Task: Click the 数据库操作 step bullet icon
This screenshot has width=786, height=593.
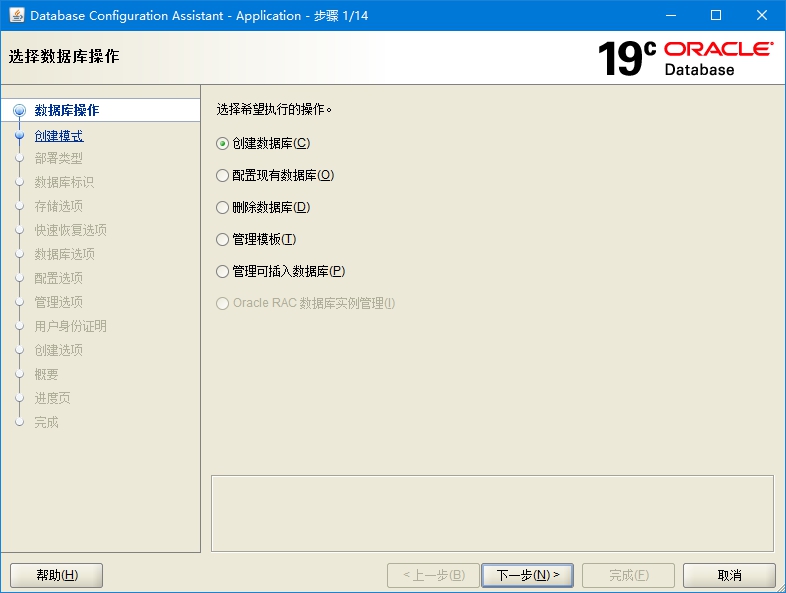Action: (x=18, y=111)
